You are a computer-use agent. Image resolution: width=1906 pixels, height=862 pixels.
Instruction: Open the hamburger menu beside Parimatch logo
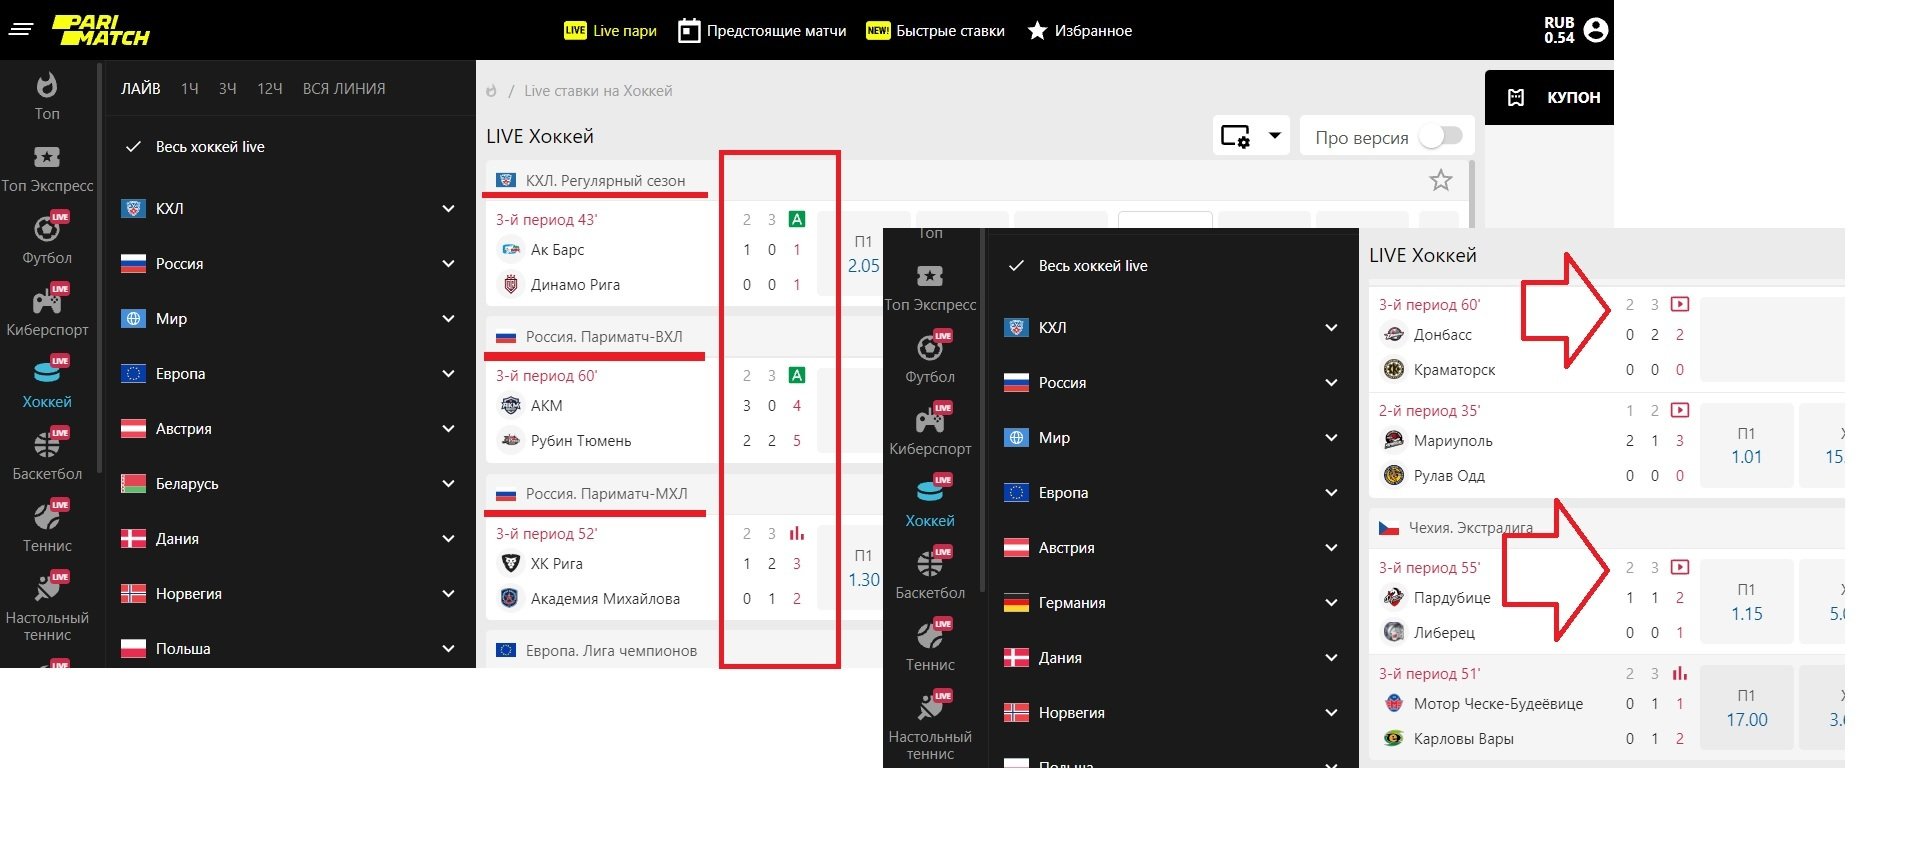tap(21, 30)
